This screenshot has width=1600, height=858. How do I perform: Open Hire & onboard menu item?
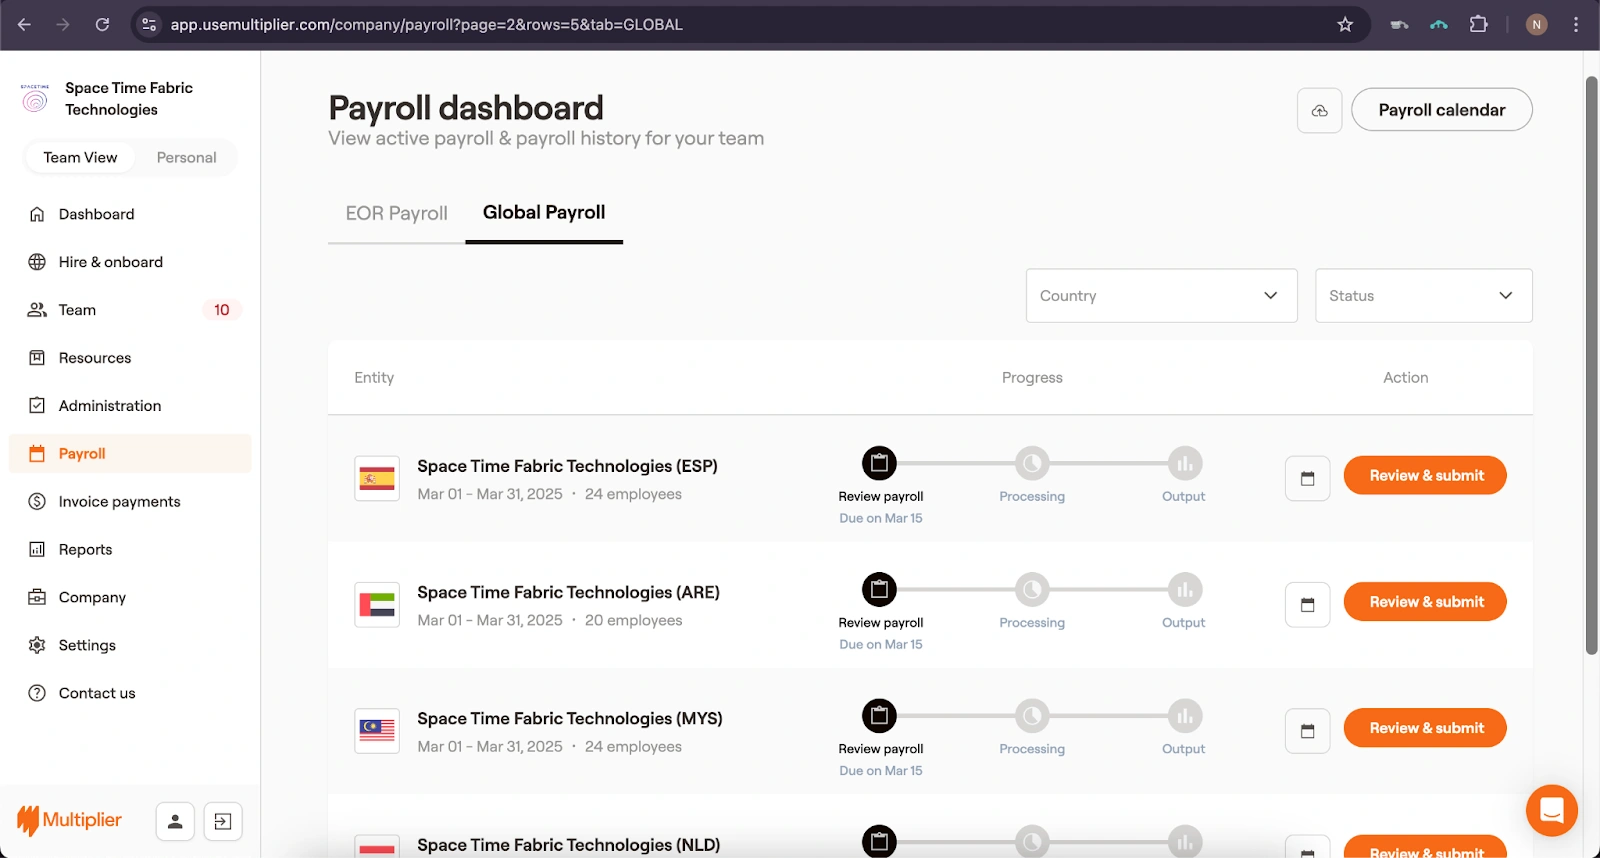(130, 262)
